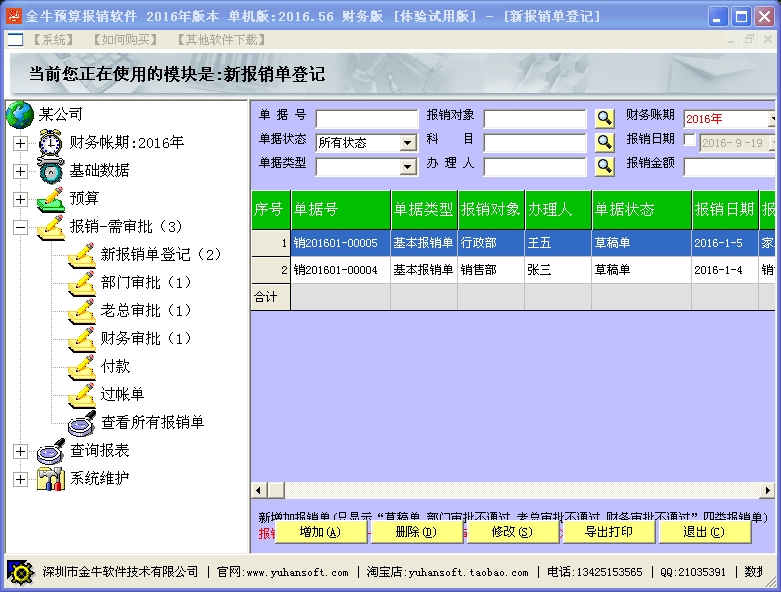Select the row 销201601-00004
Screen dimensions: 781x592
pos(513,270)
